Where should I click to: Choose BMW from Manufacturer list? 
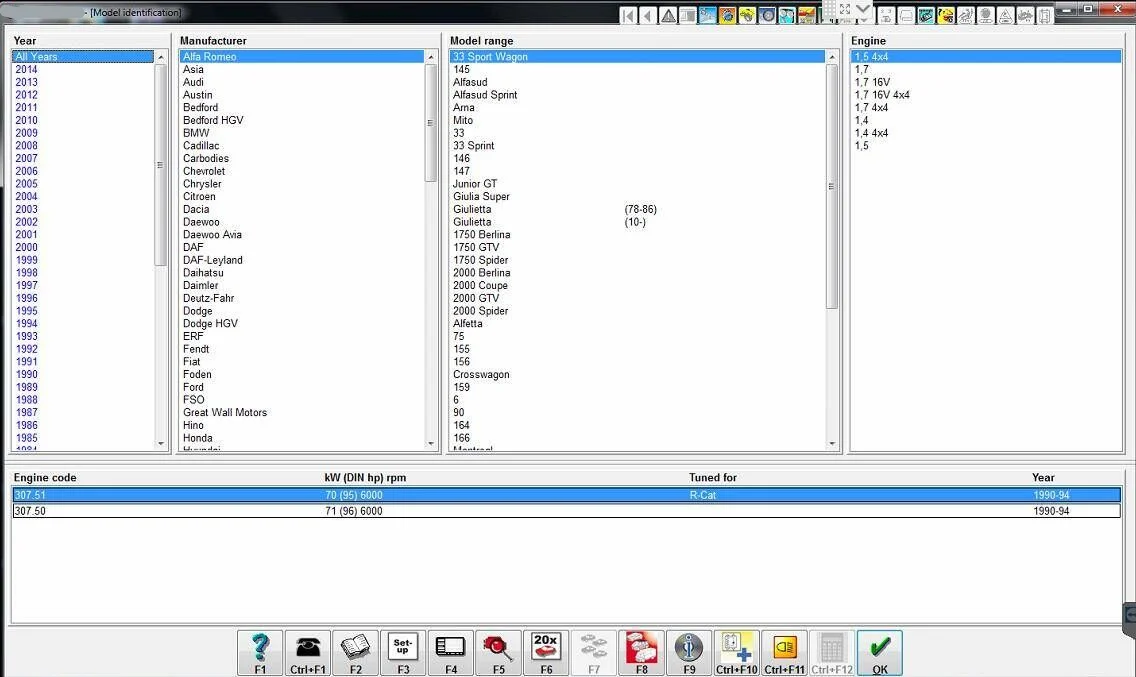point(196,133)
